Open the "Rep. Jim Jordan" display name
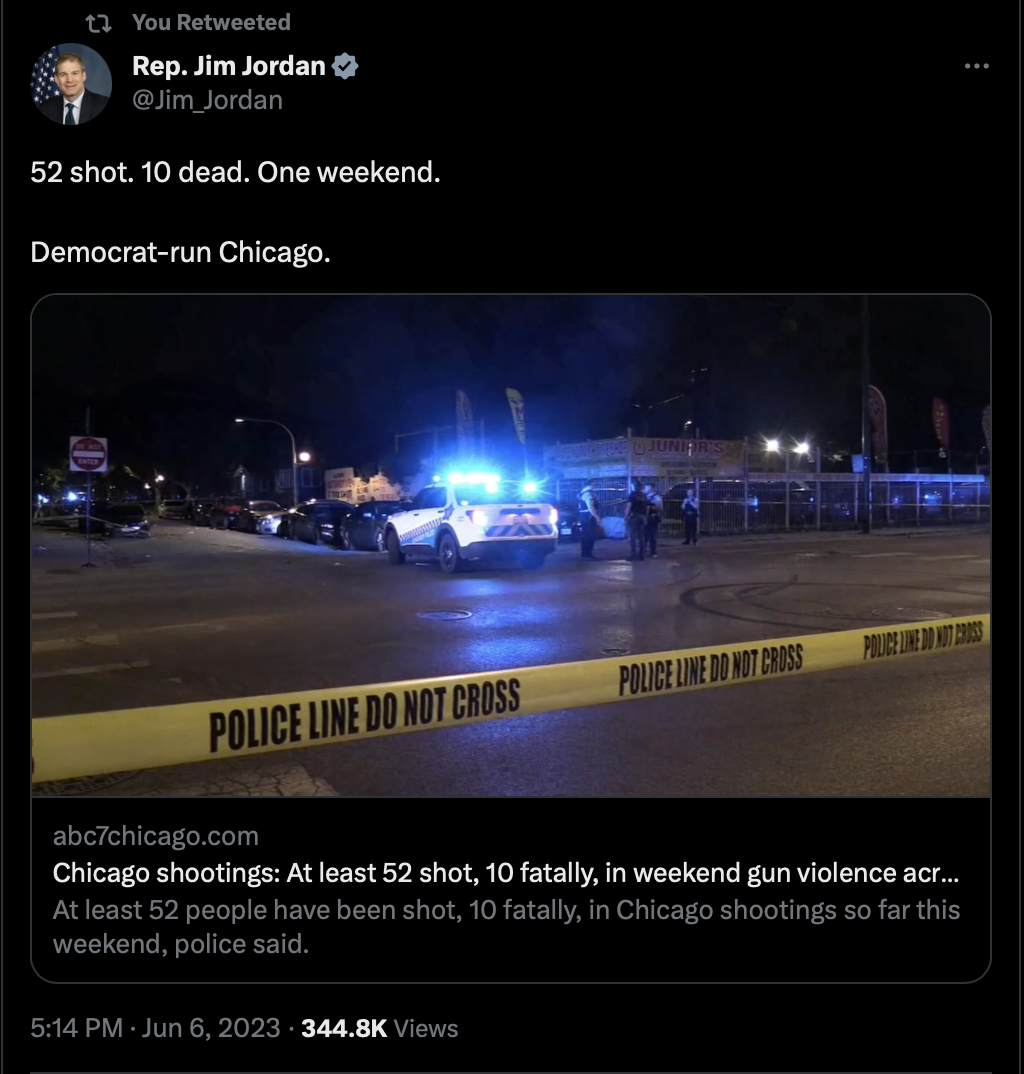 tap(229, 66)
